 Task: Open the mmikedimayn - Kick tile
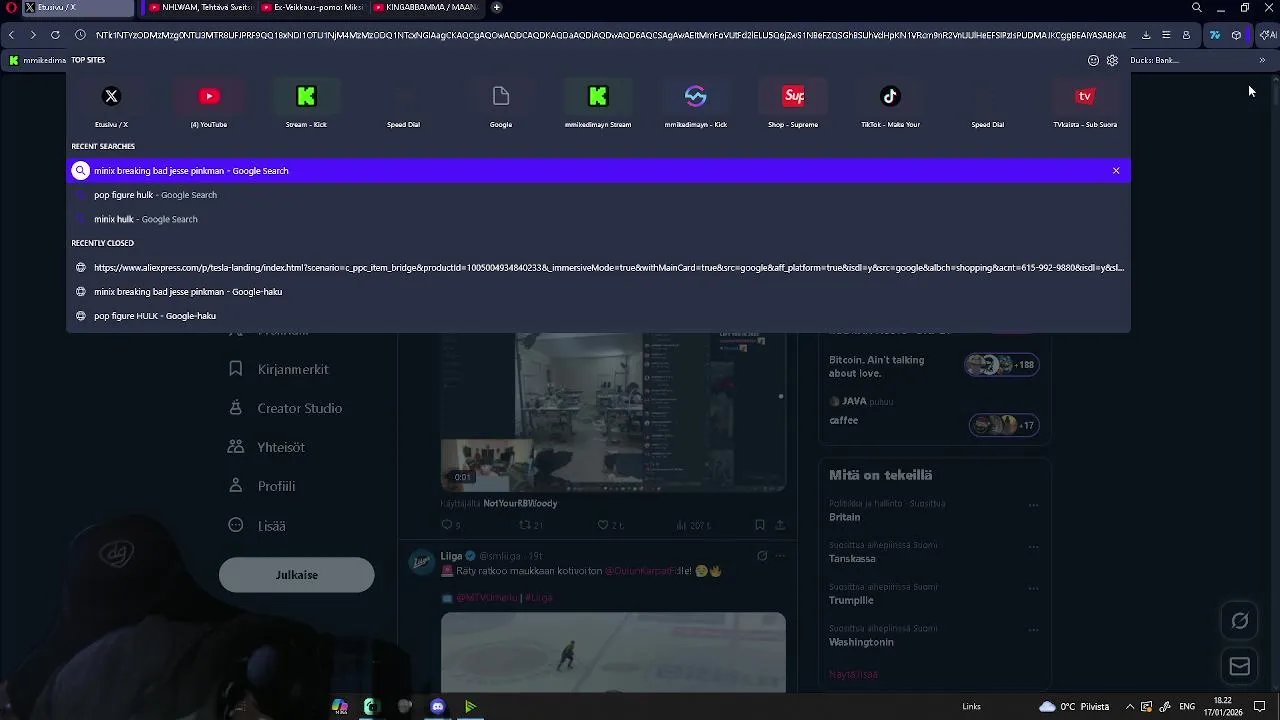click(x=696, y=104)
